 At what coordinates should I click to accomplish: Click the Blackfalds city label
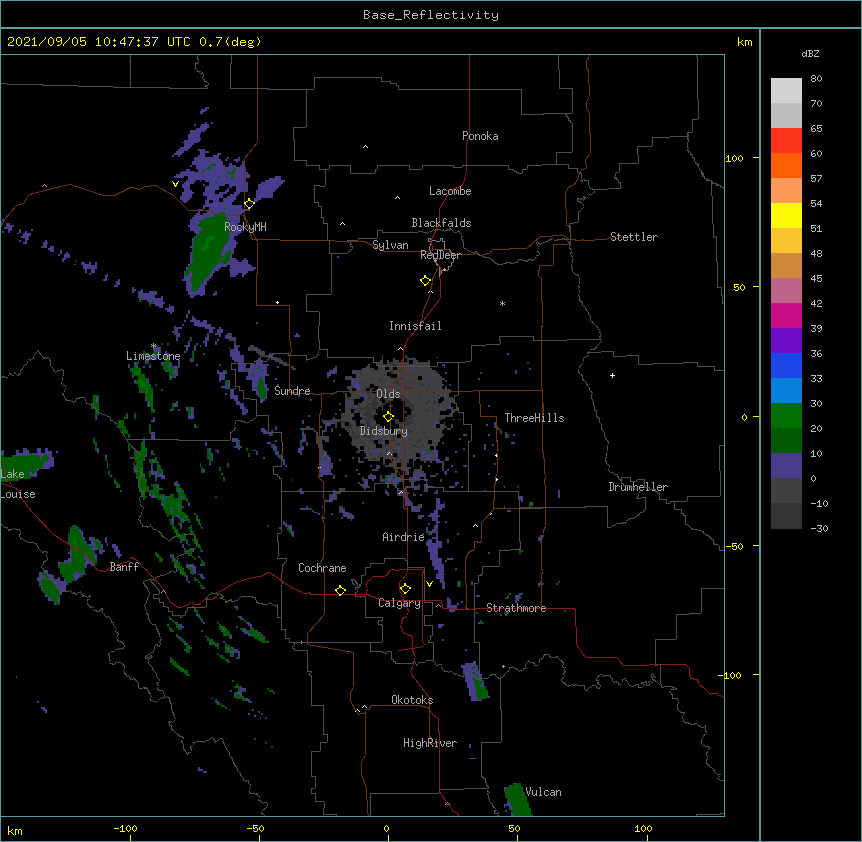(441, 223)
